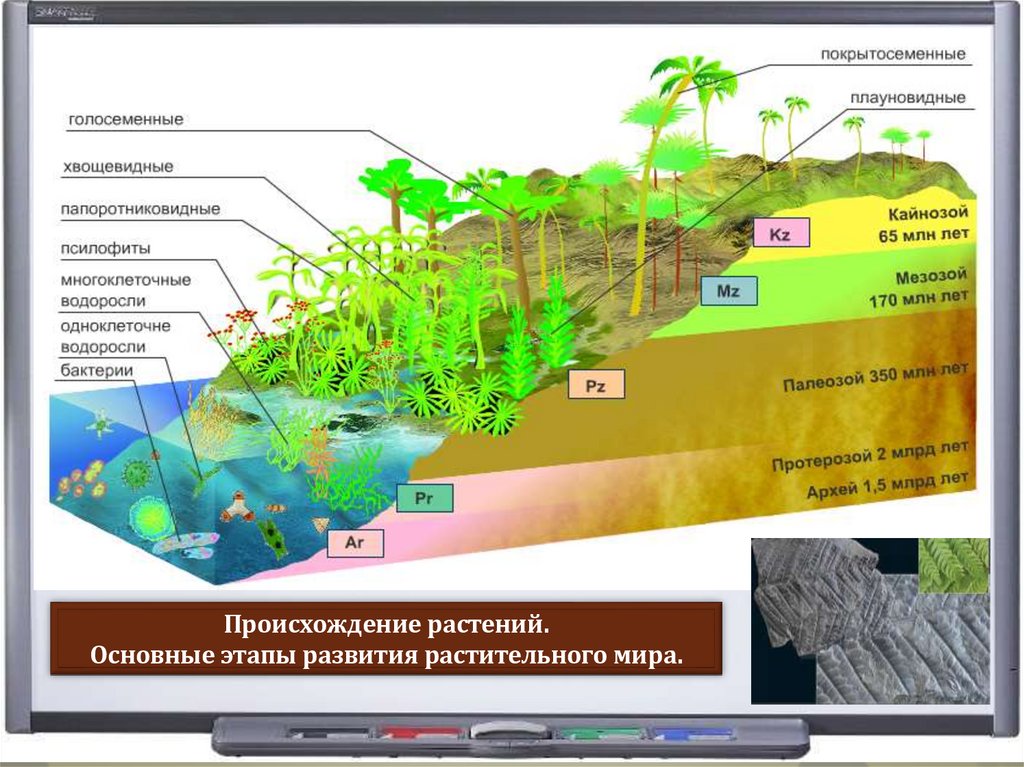Click the label 'бактерии'
This screenshot has height=767, width=1024.
(x=97, y=370)
